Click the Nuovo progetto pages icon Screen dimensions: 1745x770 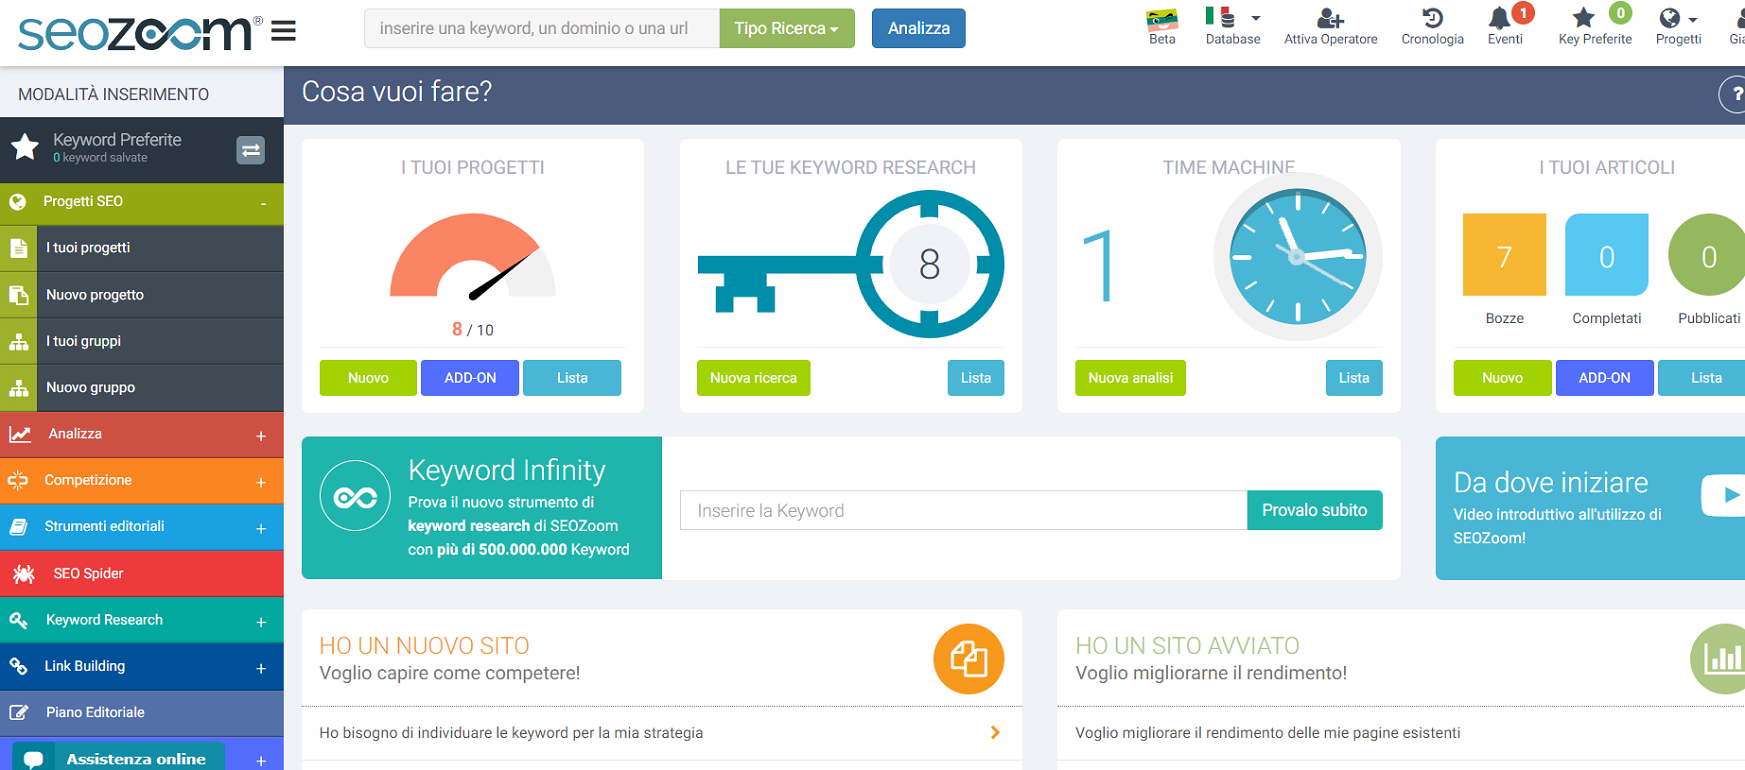(x=18, y=295)
